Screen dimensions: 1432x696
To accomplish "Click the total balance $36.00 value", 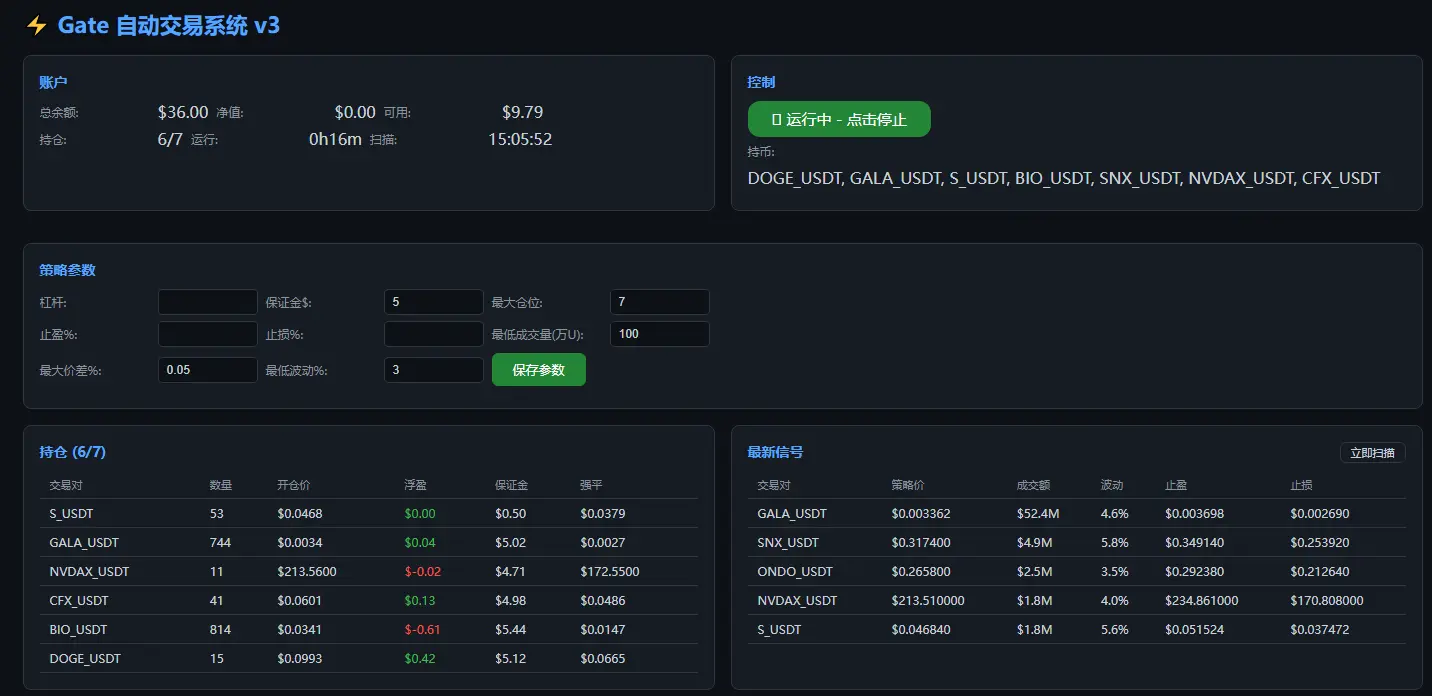I will tap(183, 113).
